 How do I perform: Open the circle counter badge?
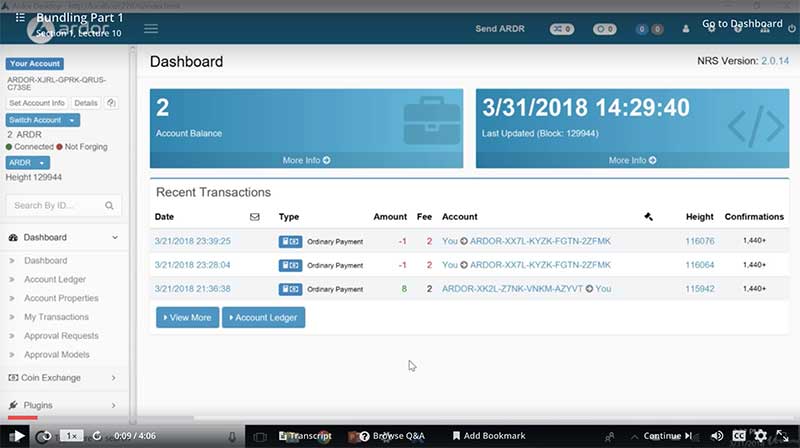[605, 29]
